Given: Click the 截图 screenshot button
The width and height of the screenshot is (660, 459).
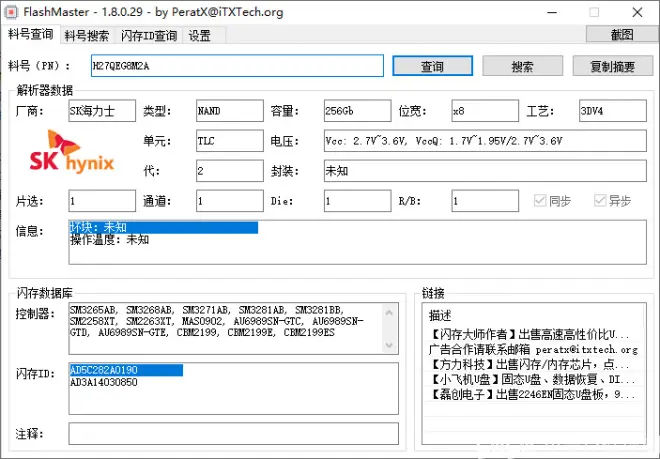Looking at the screenshot, I should [621, 34].
